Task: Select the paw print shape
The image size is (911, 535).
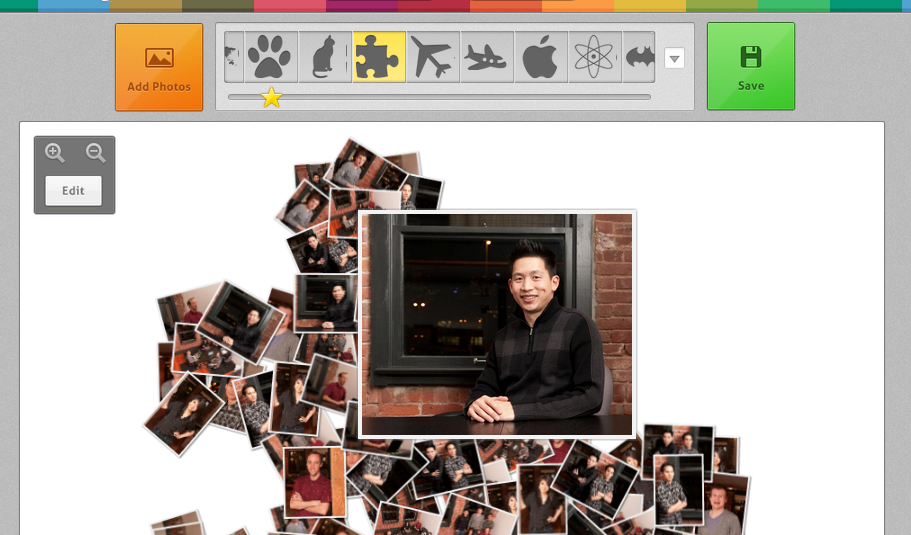Action: pyautogui.click(x=270, y=57)
